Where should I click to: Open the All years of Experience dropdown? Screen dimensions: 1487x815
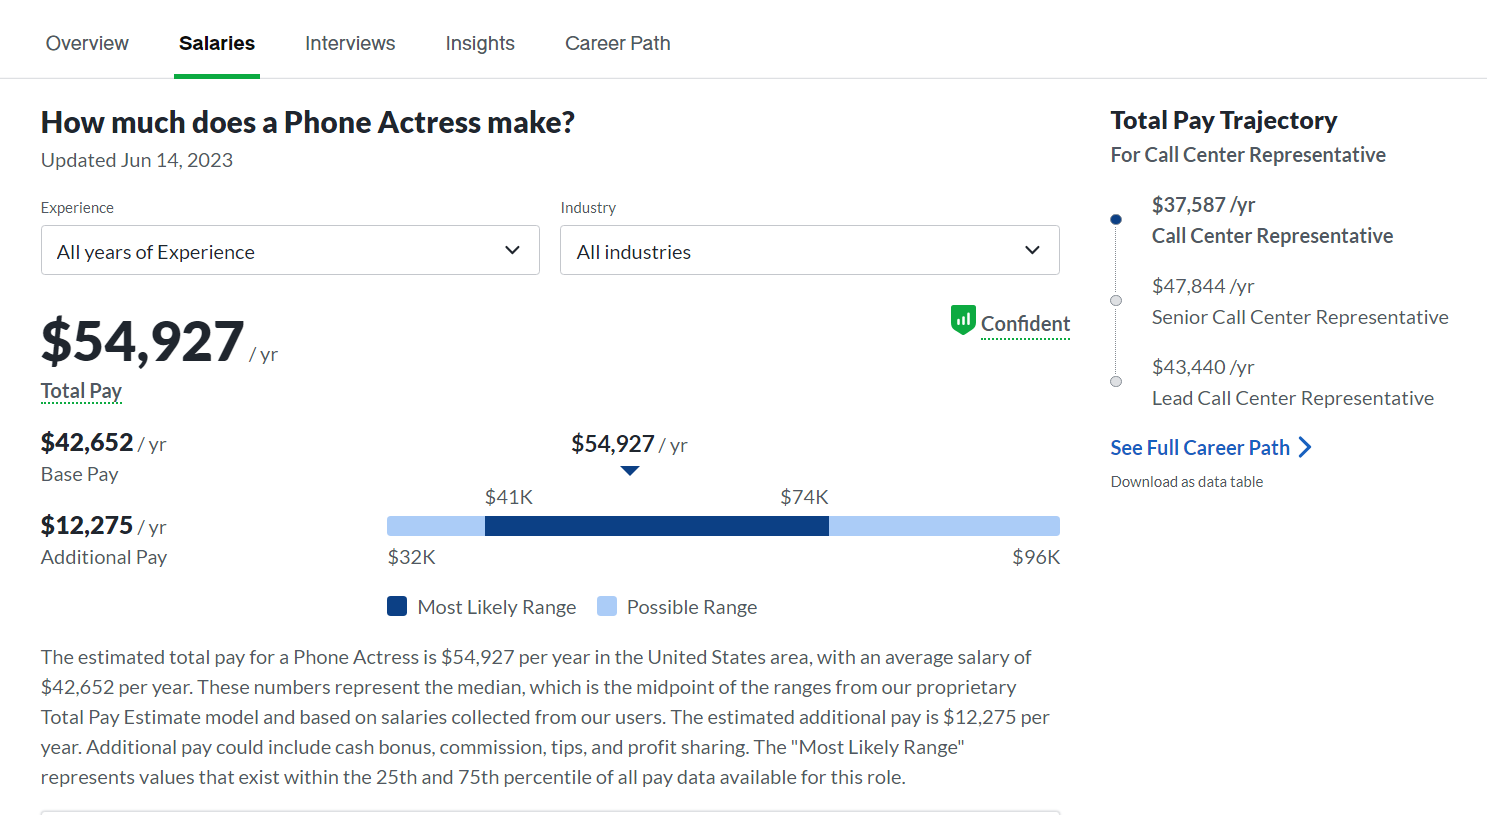point(290,250)
